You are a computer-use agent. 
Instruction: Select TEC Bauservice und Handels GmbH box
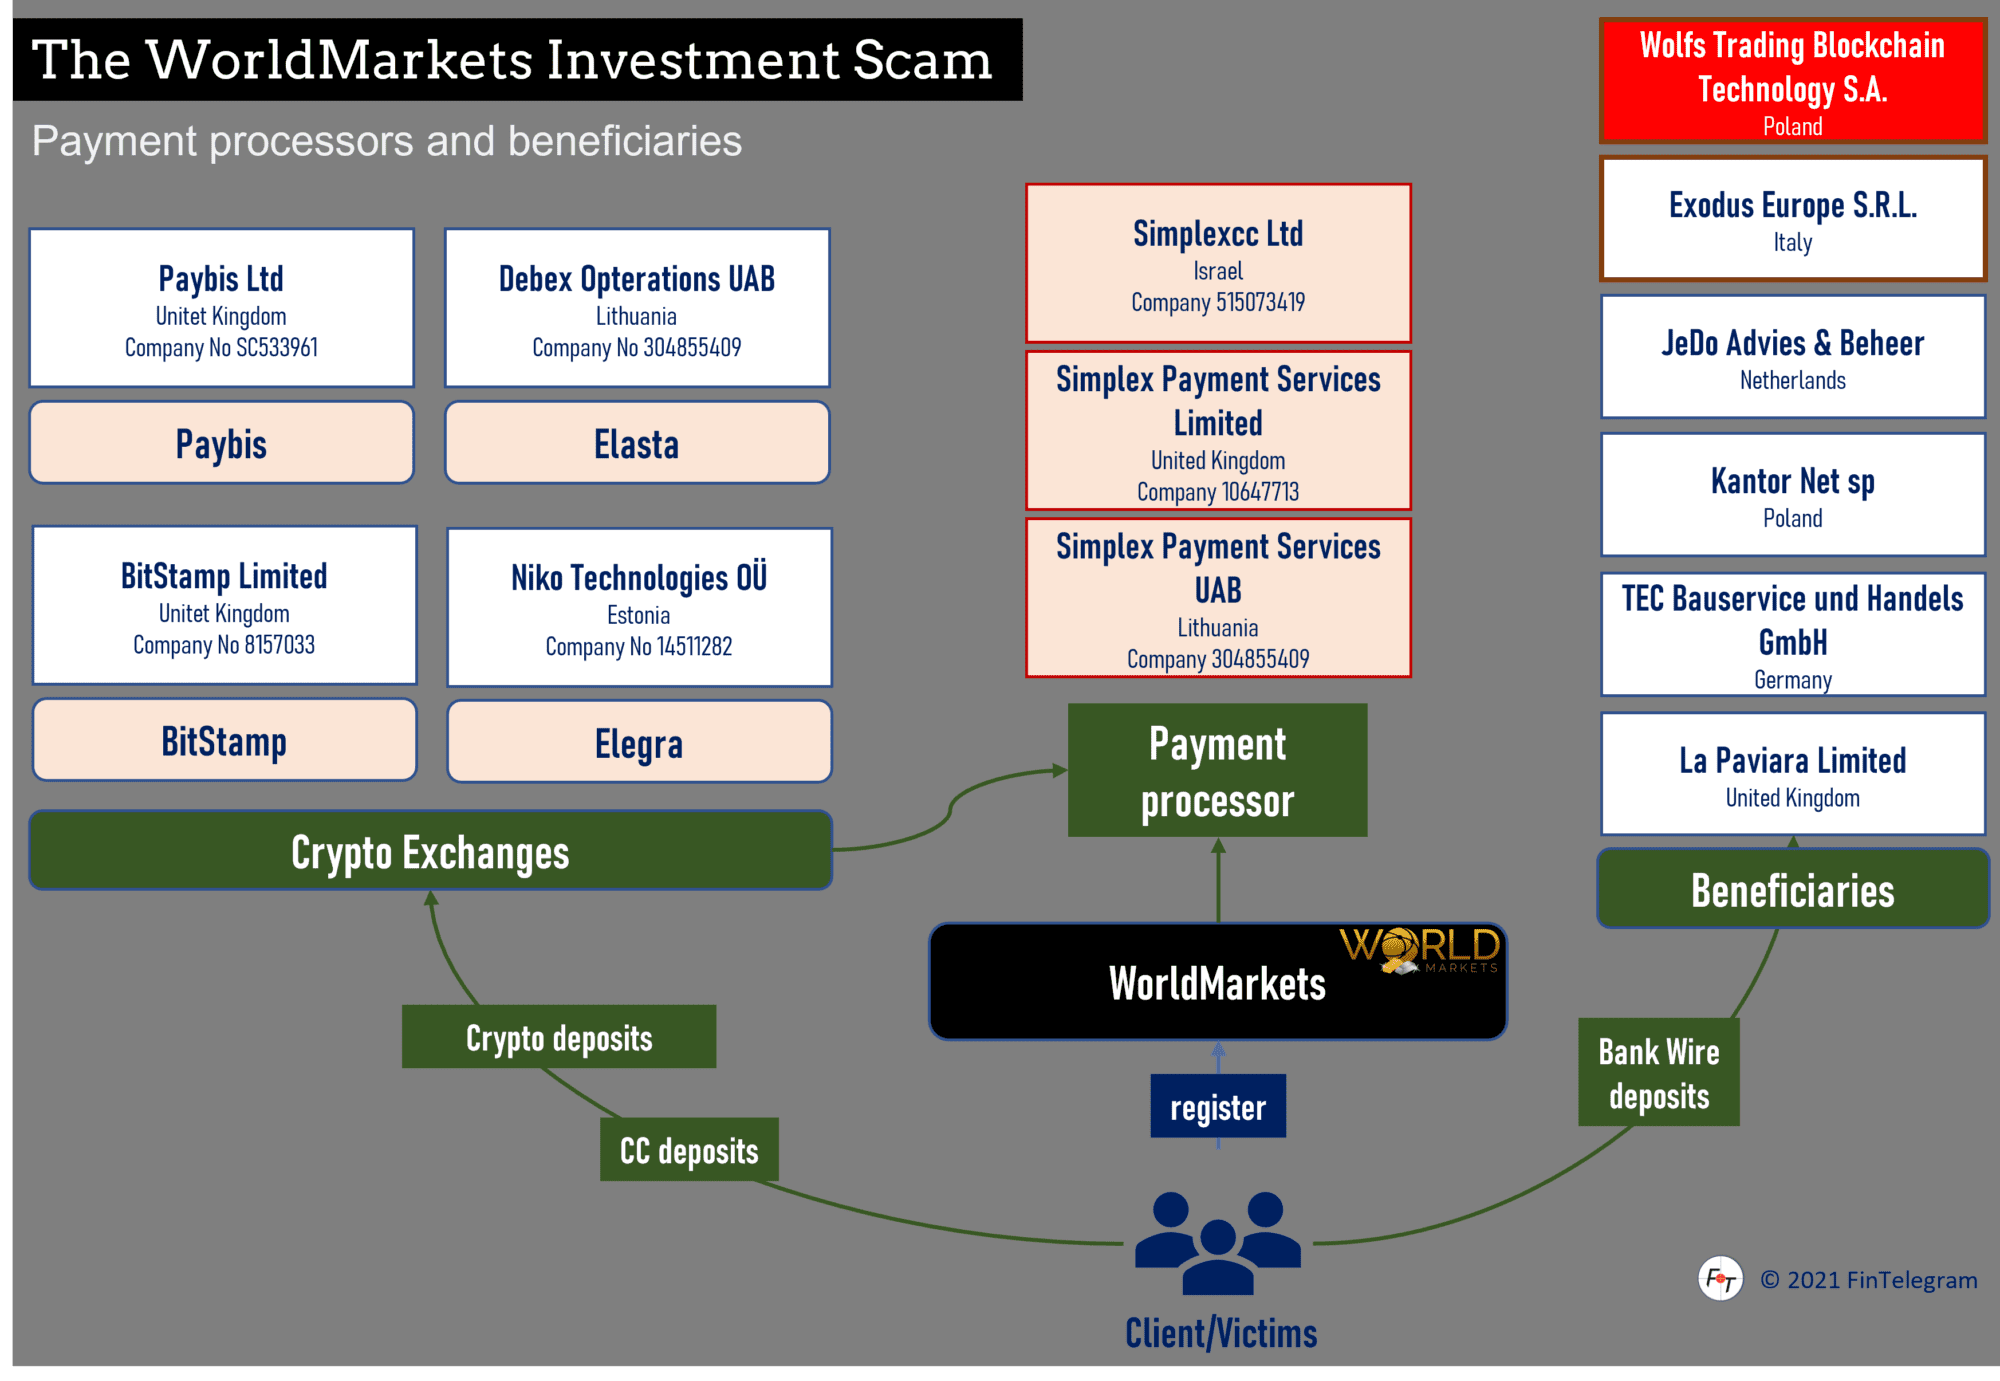pyautogui.click(x=1793, y=634)
